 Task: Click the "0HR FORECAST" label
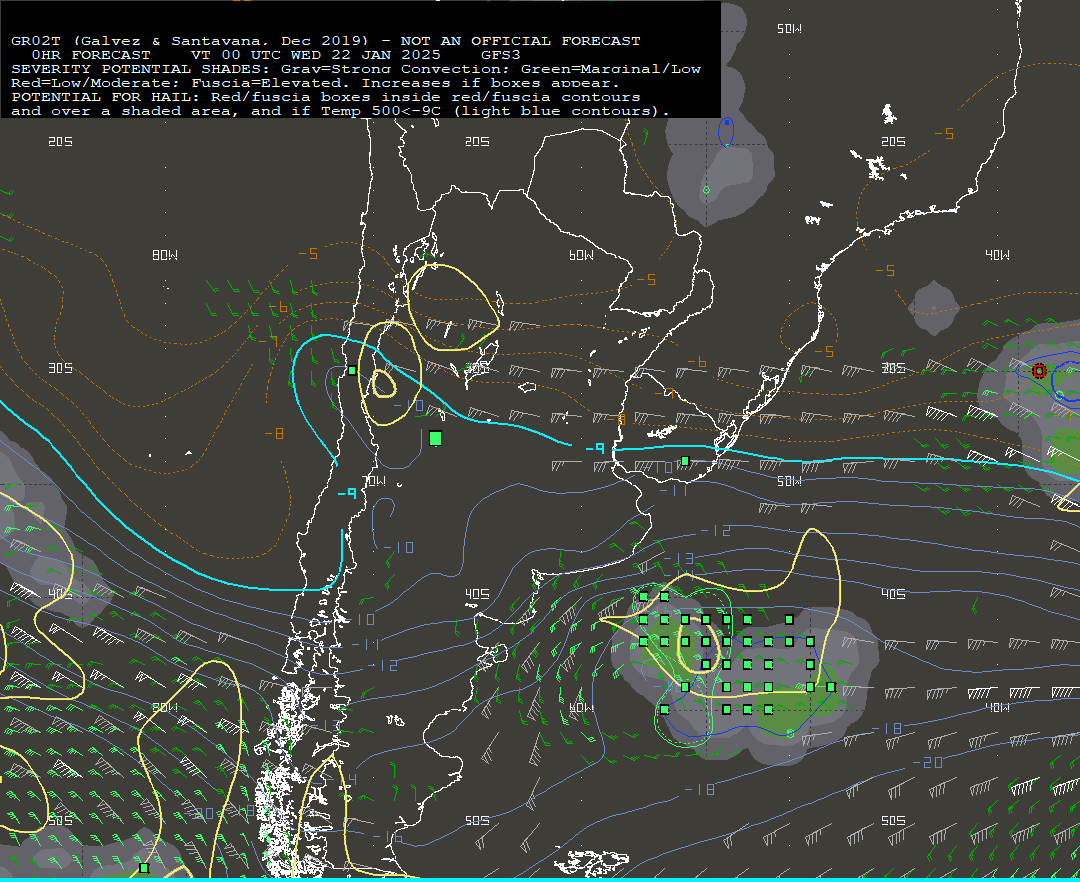pyautogui.click(x=91, y=55)
